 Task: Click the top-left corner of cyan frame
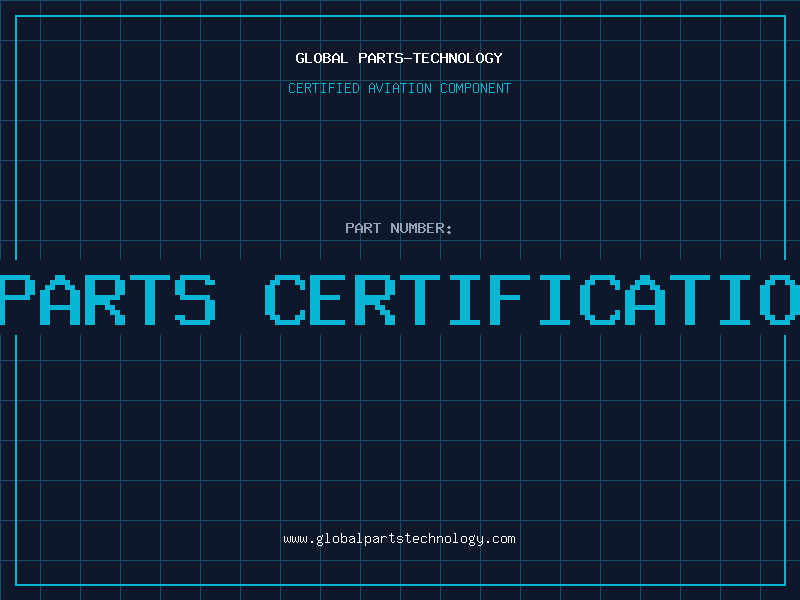point(16,16)
